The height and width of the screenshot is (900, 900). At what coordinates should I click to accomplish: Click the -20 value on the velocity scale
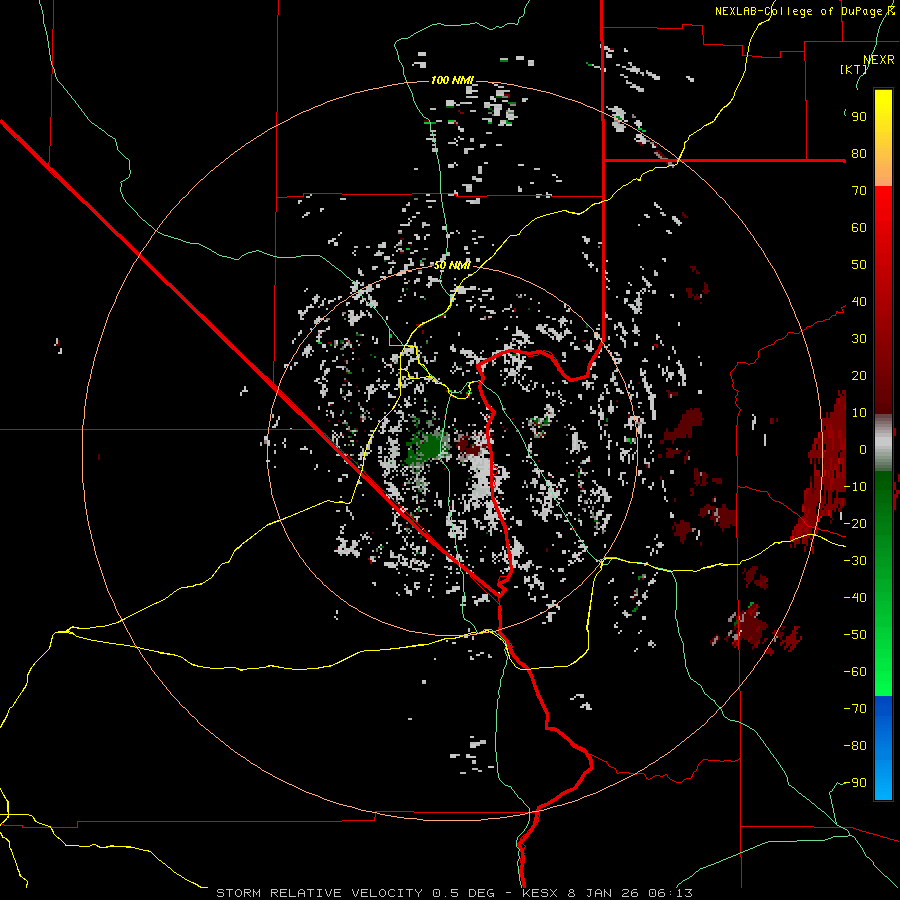(855, 524)
